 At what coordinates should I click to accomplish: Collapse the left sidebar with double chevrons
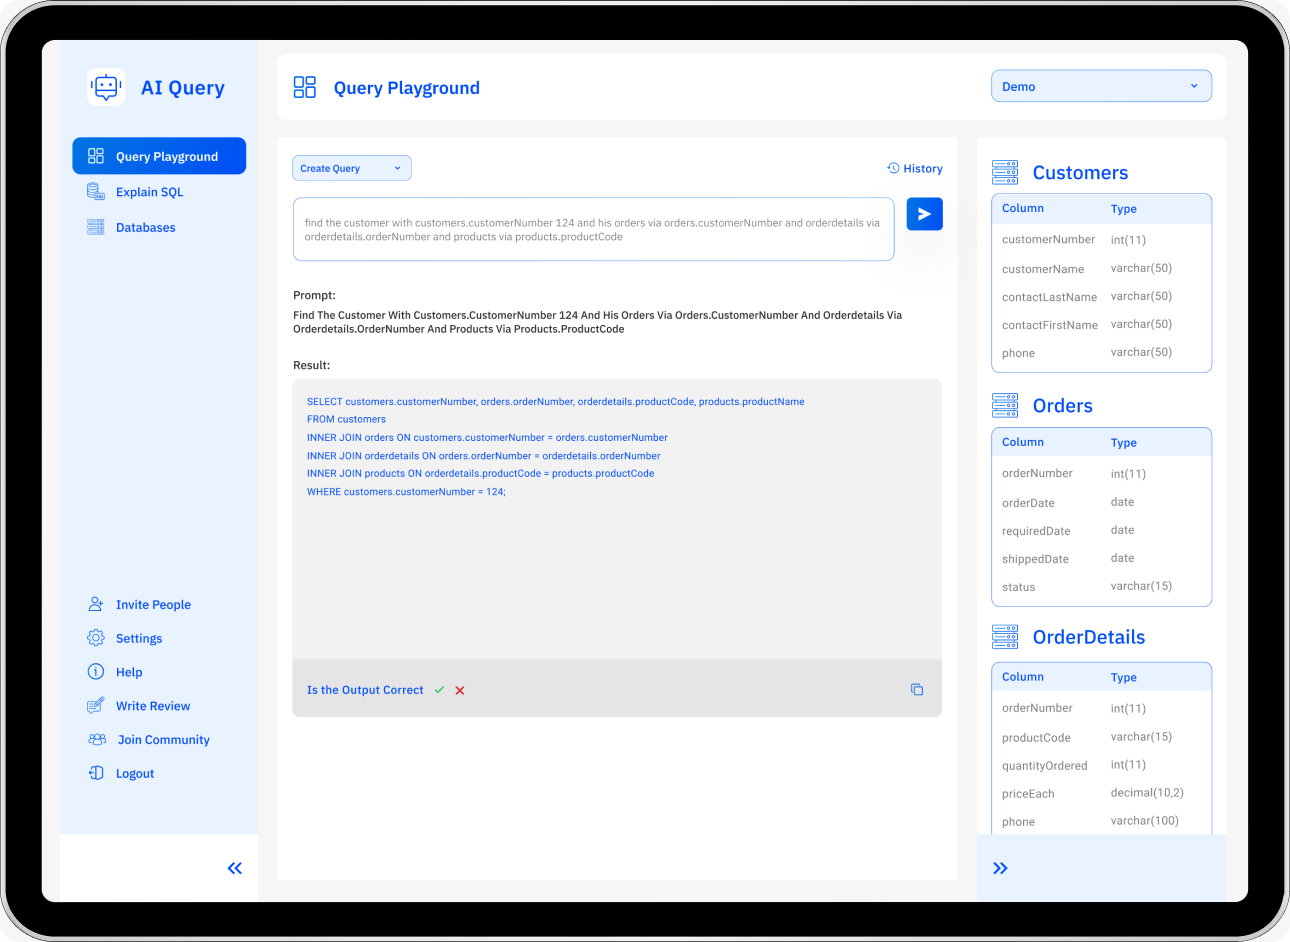pos(234,868)
